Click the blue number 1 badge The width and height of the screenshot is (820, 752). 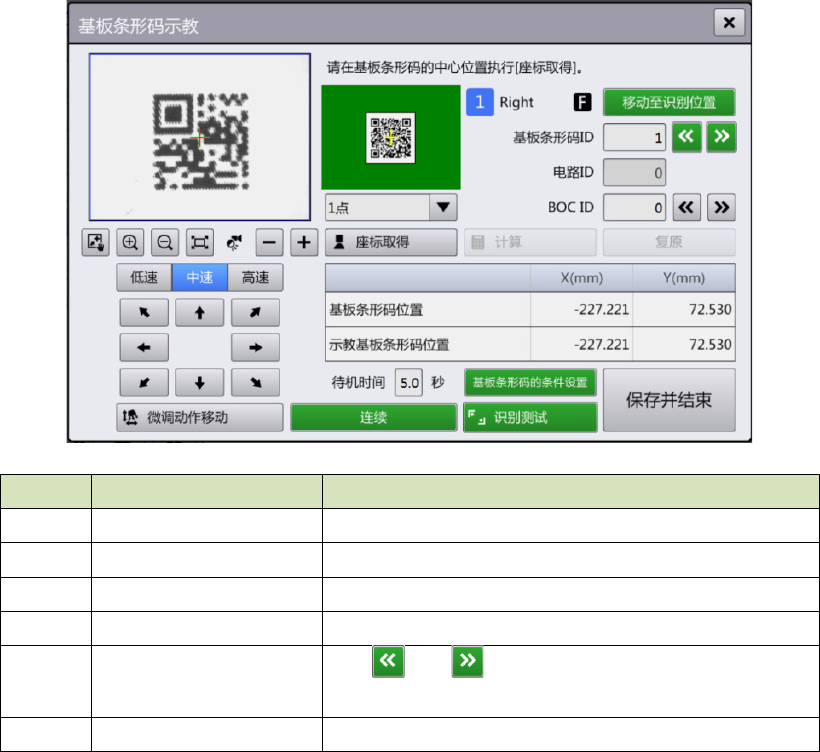tap(480, 102)
